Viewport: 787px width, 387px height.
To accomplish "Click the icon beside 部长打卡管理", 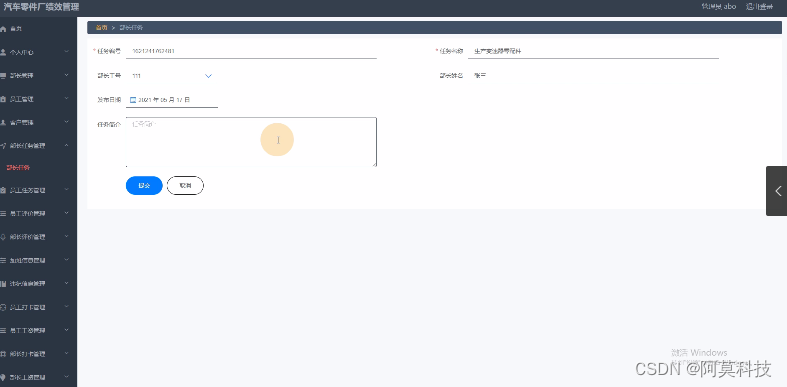I will (x=3, y=354).
